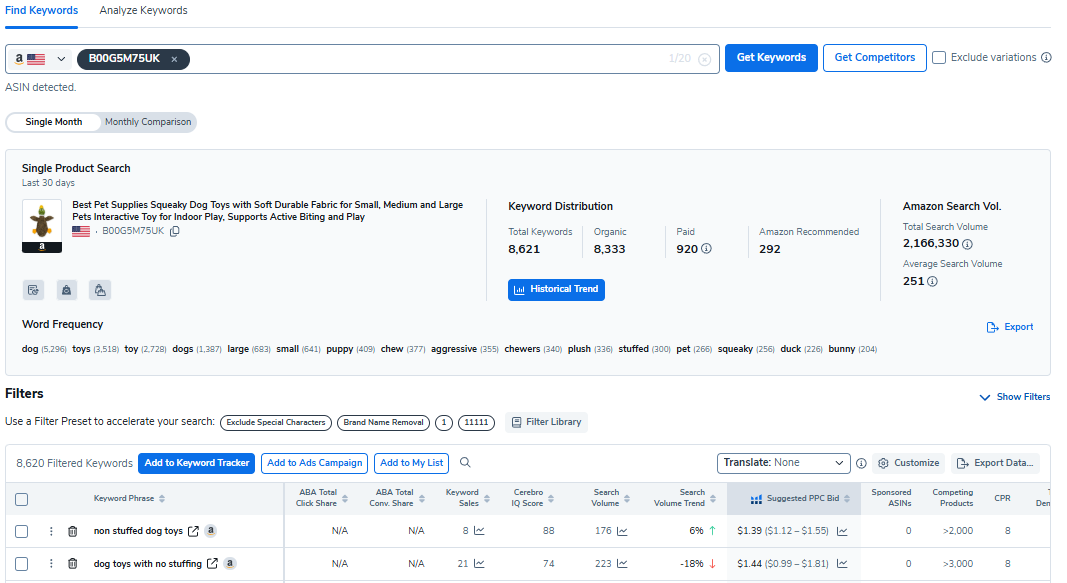Delete the 'non stuffed dog toys' keyword row

click(x=72, y=532)
